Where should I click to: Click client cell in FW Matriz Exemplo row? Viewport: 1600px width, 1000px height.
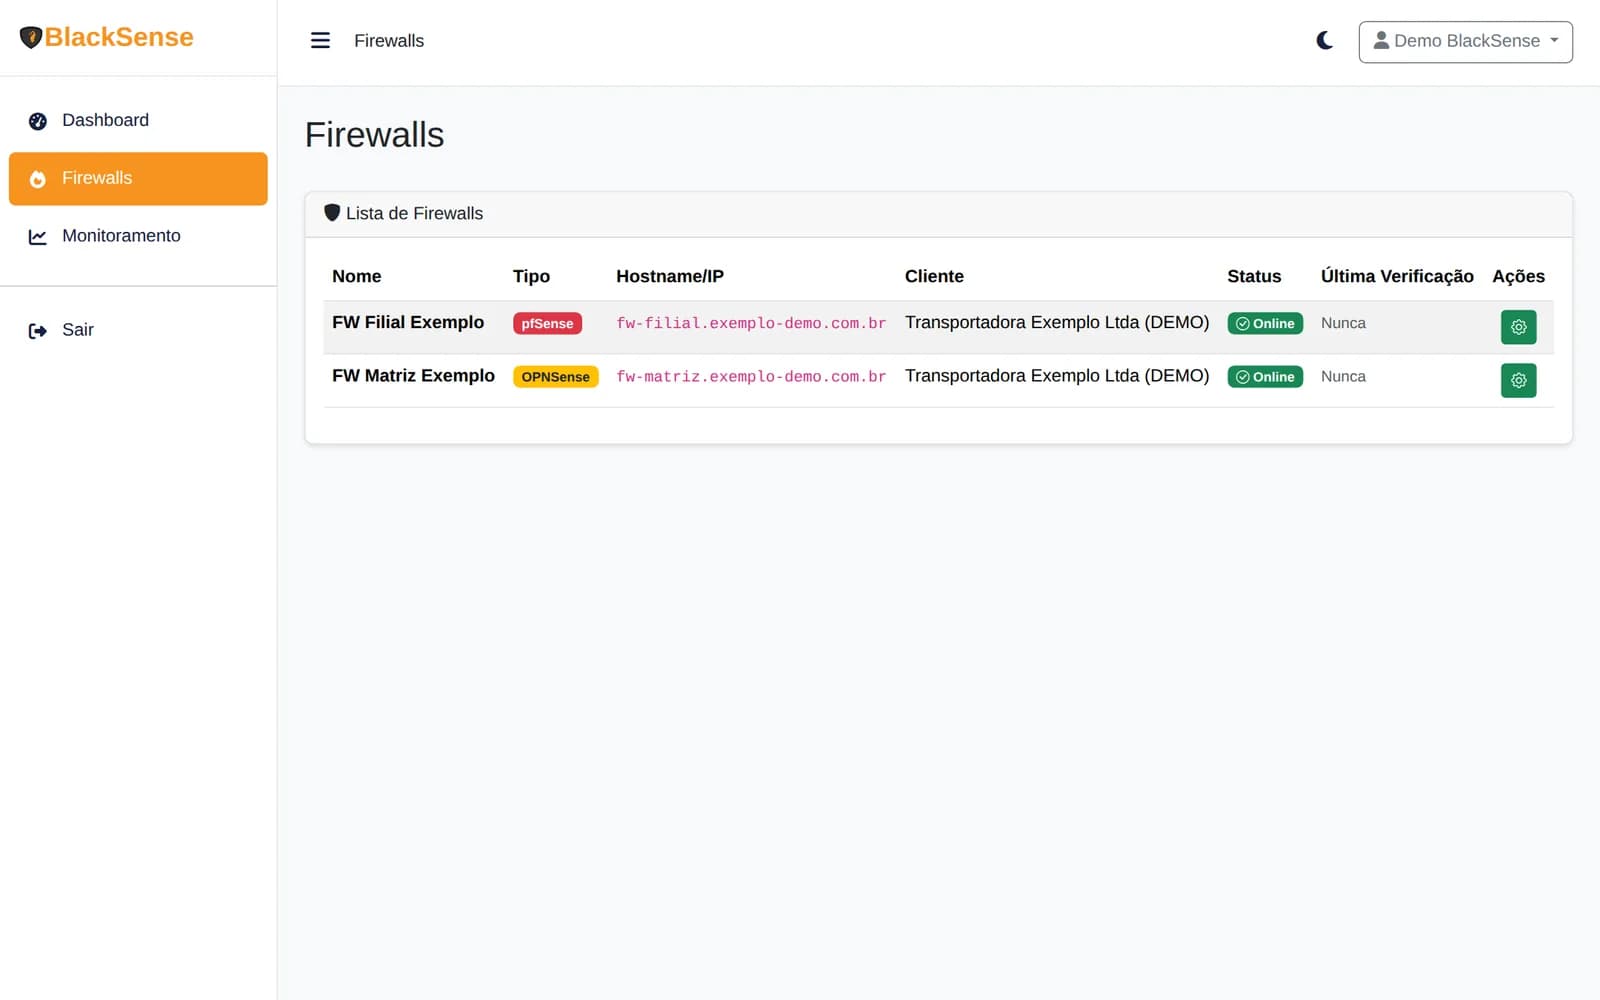1057,375
